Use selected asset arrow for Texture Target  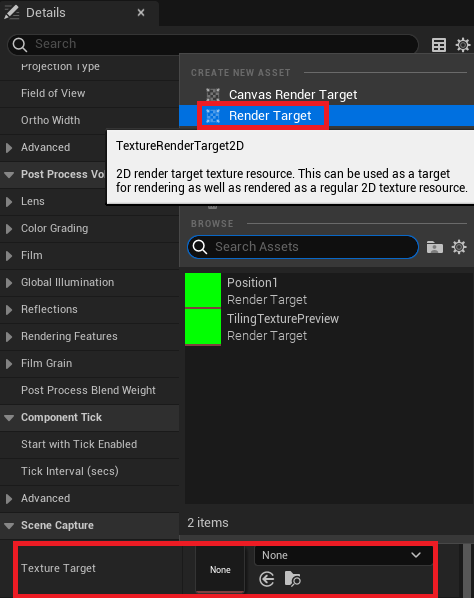[267, 579]
